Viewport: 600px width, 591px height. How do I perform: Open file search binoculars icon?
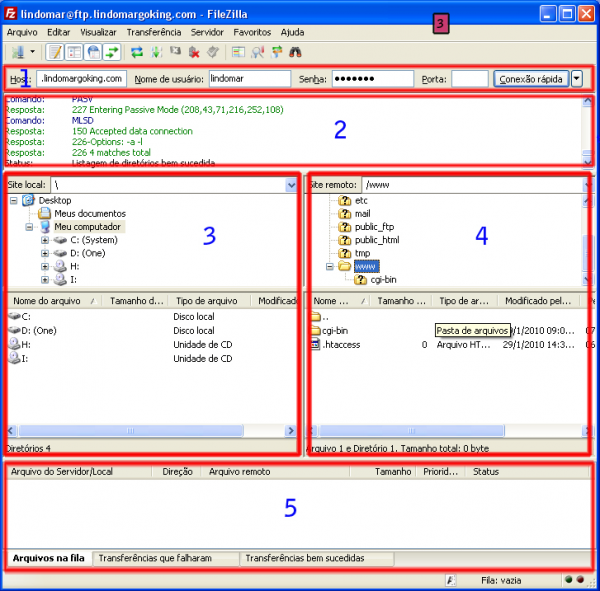[x=295, y=52]
